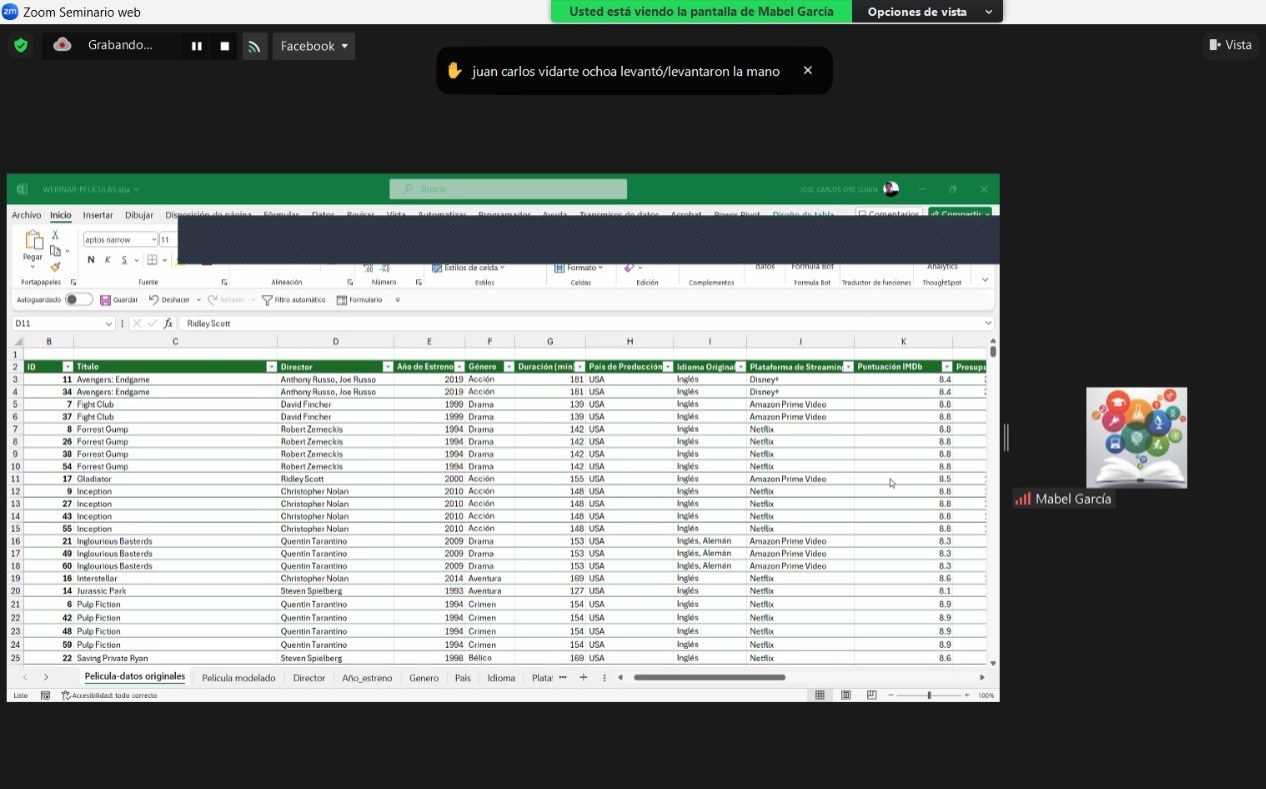Open Opciones de vista menu
Viewport: 1266px width, 789px height.
tap(928, 12)
